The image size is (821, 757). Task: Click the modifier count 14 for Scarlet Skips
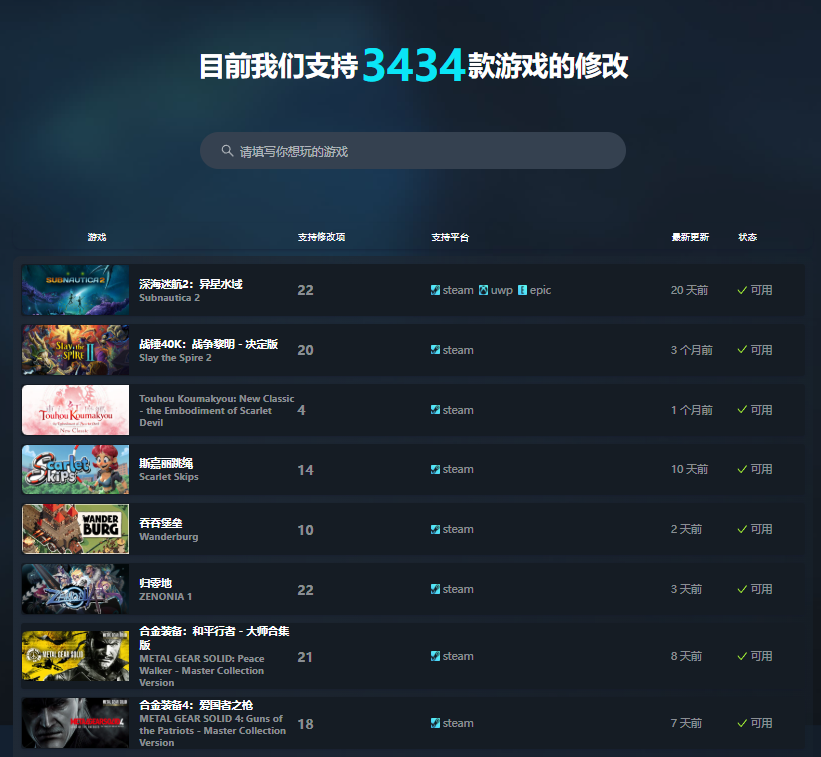[305, 470]
